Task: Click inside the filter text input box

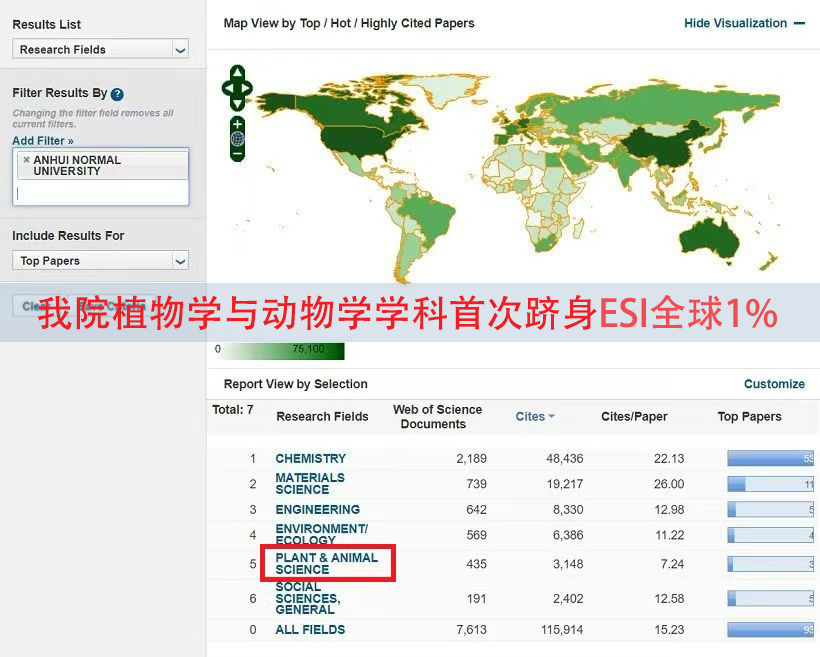Action: tap(101, 193)
